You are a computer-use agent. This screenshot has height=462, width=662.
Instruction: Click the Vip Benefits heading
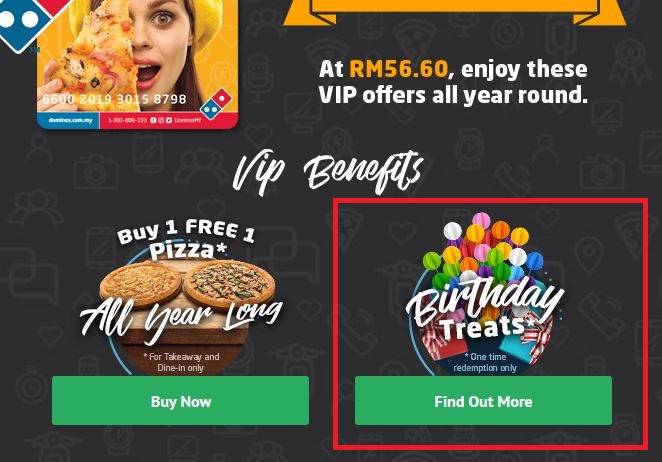click(x=328, y=172)
